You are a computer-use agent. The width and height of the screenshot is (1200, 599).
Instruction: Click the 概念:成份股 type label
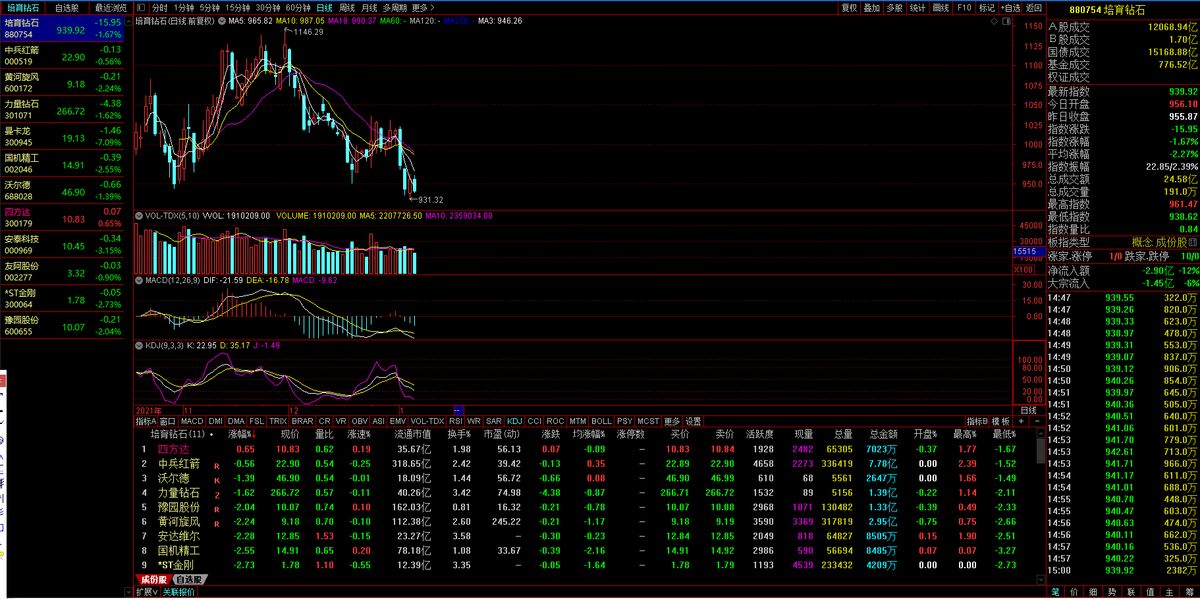point(1160,242)
